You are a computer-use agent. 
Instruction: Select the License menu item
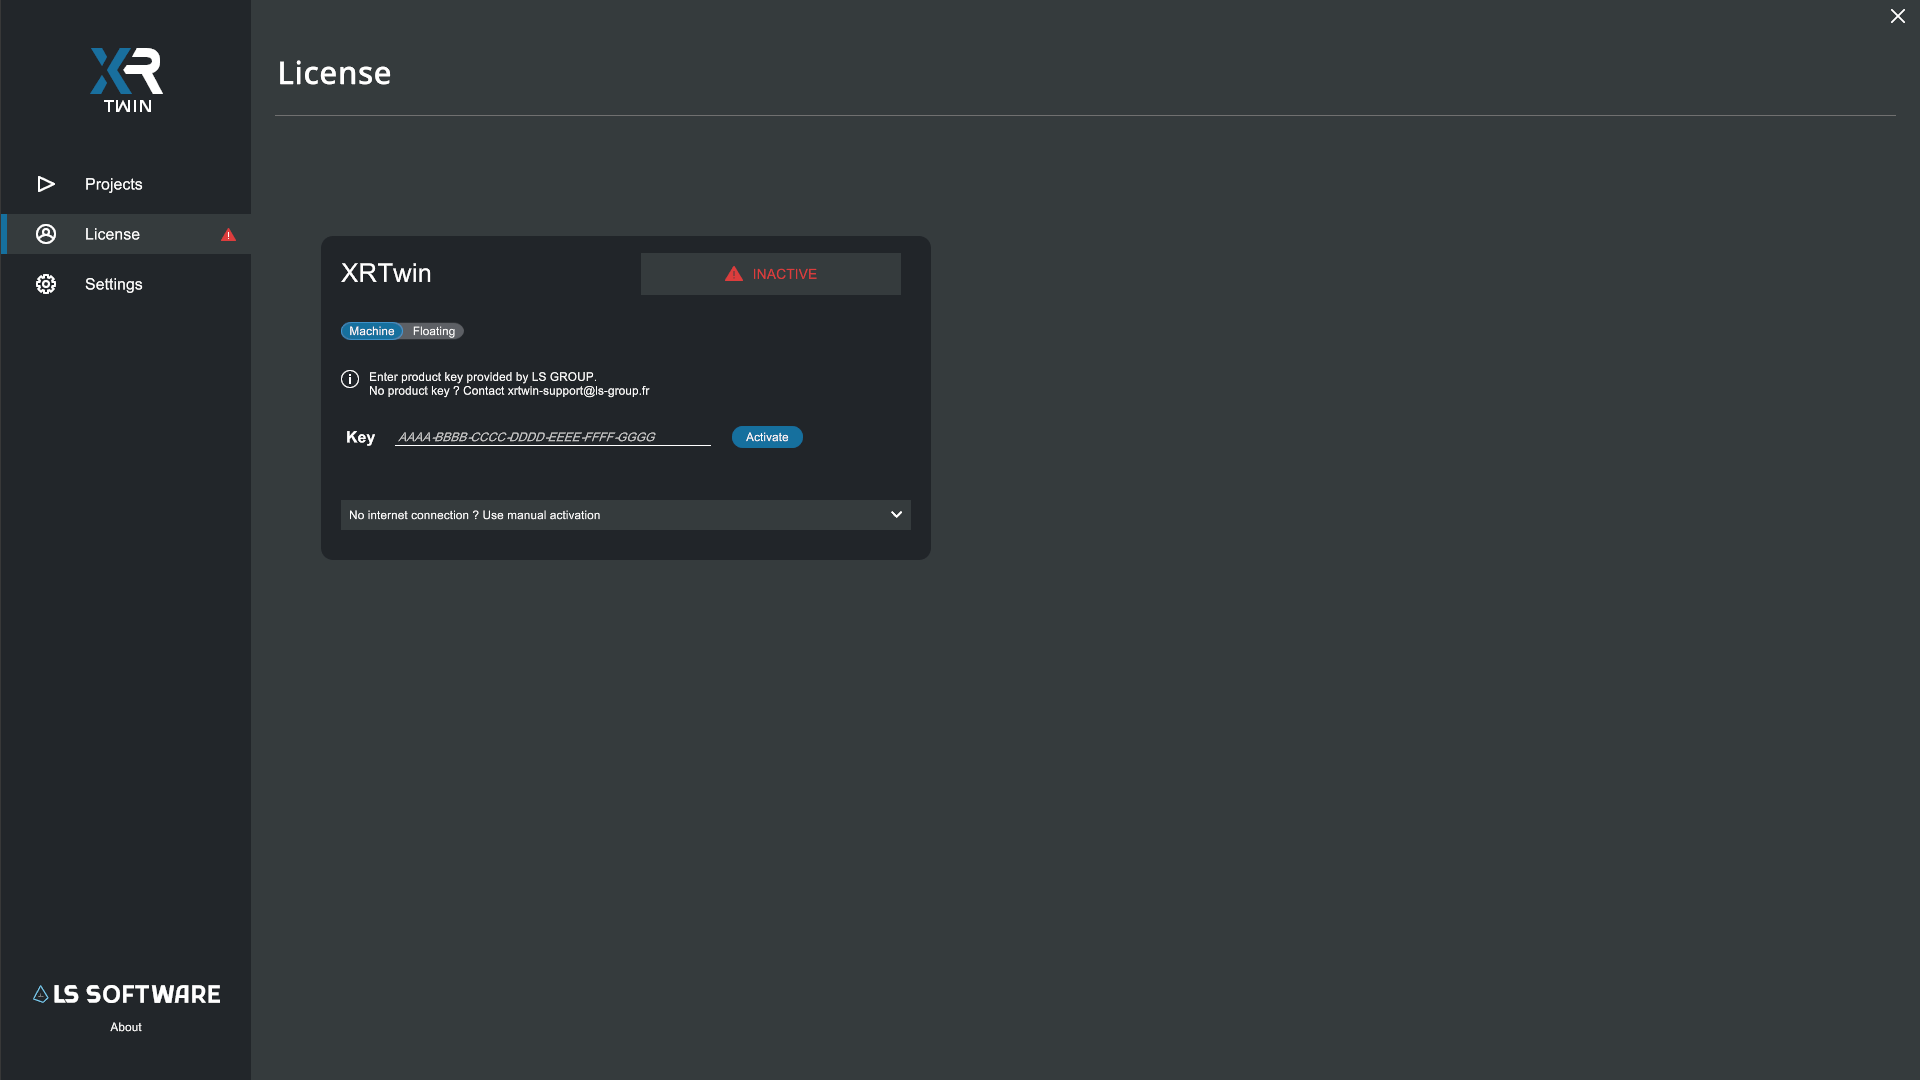126,234
